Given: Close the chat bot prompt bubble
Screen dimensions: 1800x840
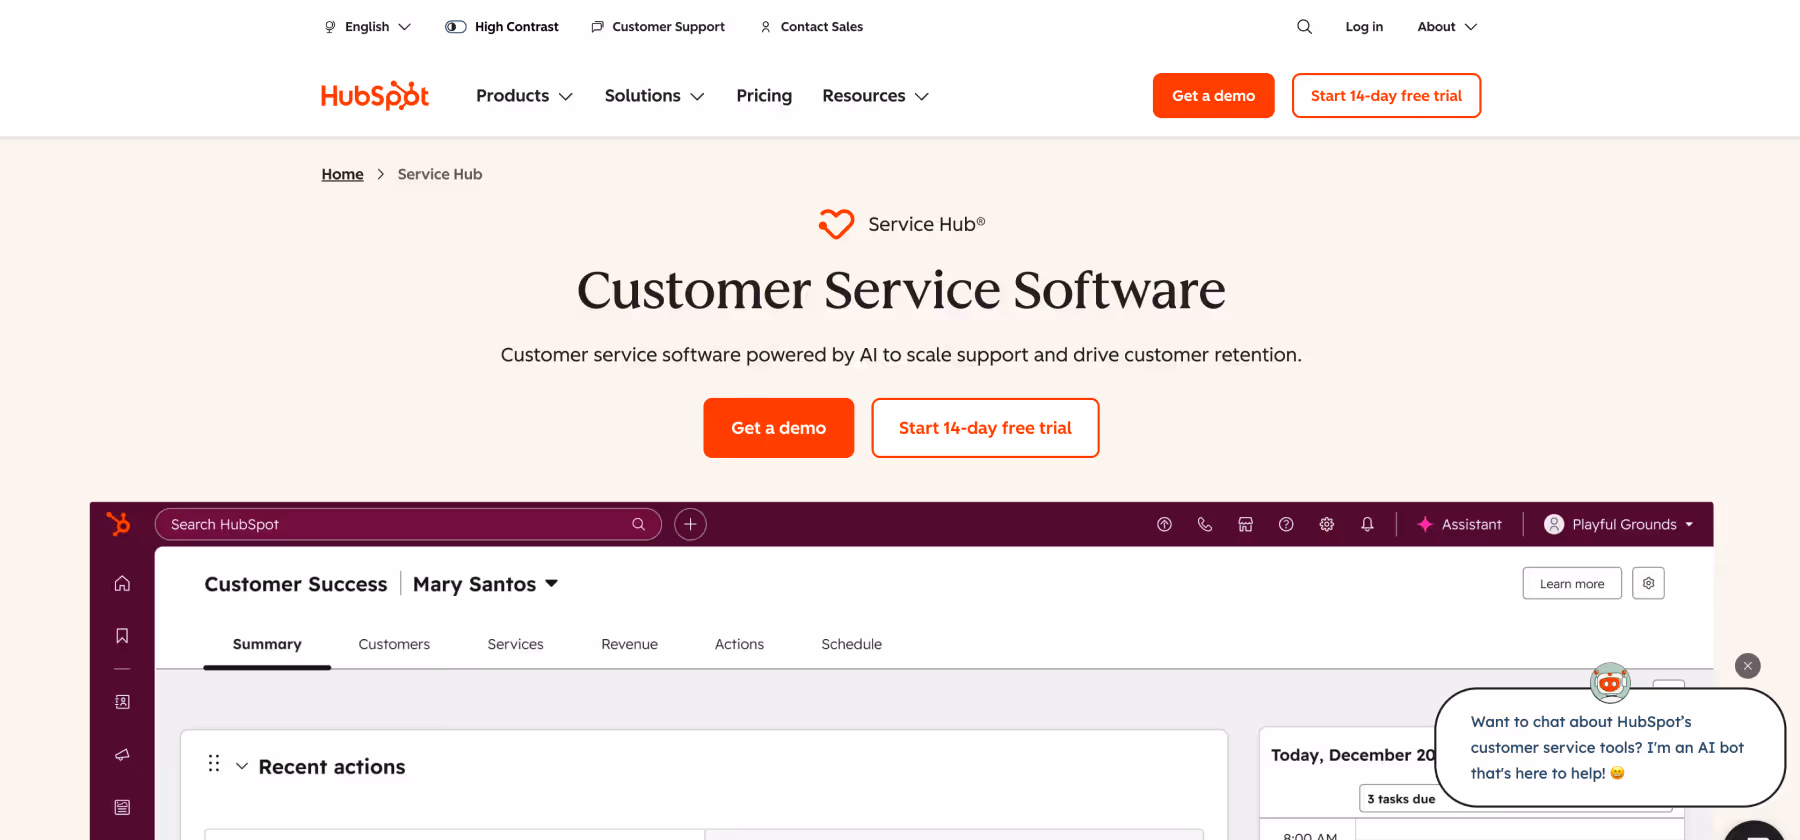Looking at the screenshot, I should click(x=1748, y=666).
